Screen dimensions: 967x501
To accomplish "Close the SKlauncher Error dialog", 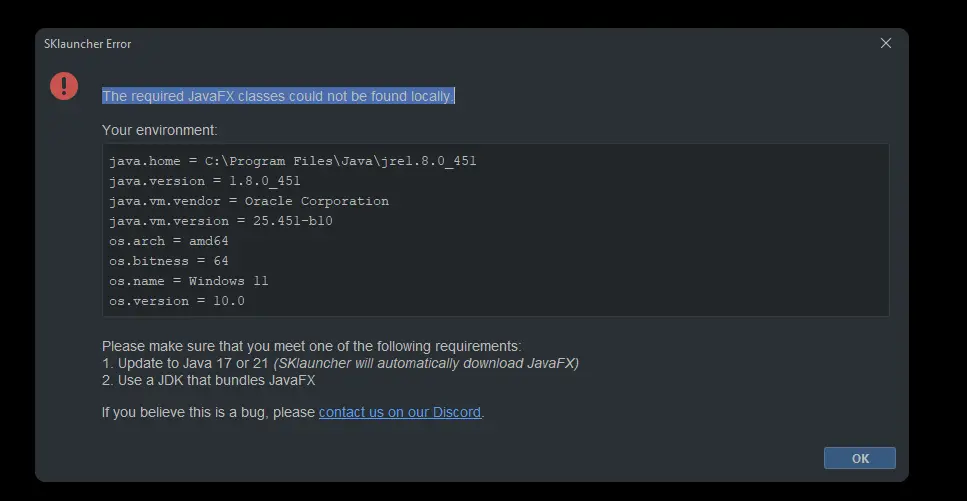I will tap(886, 43).
